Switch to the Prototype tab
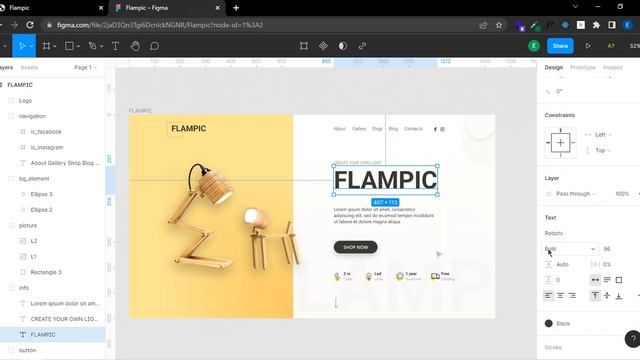 click(x=582, y=67)
